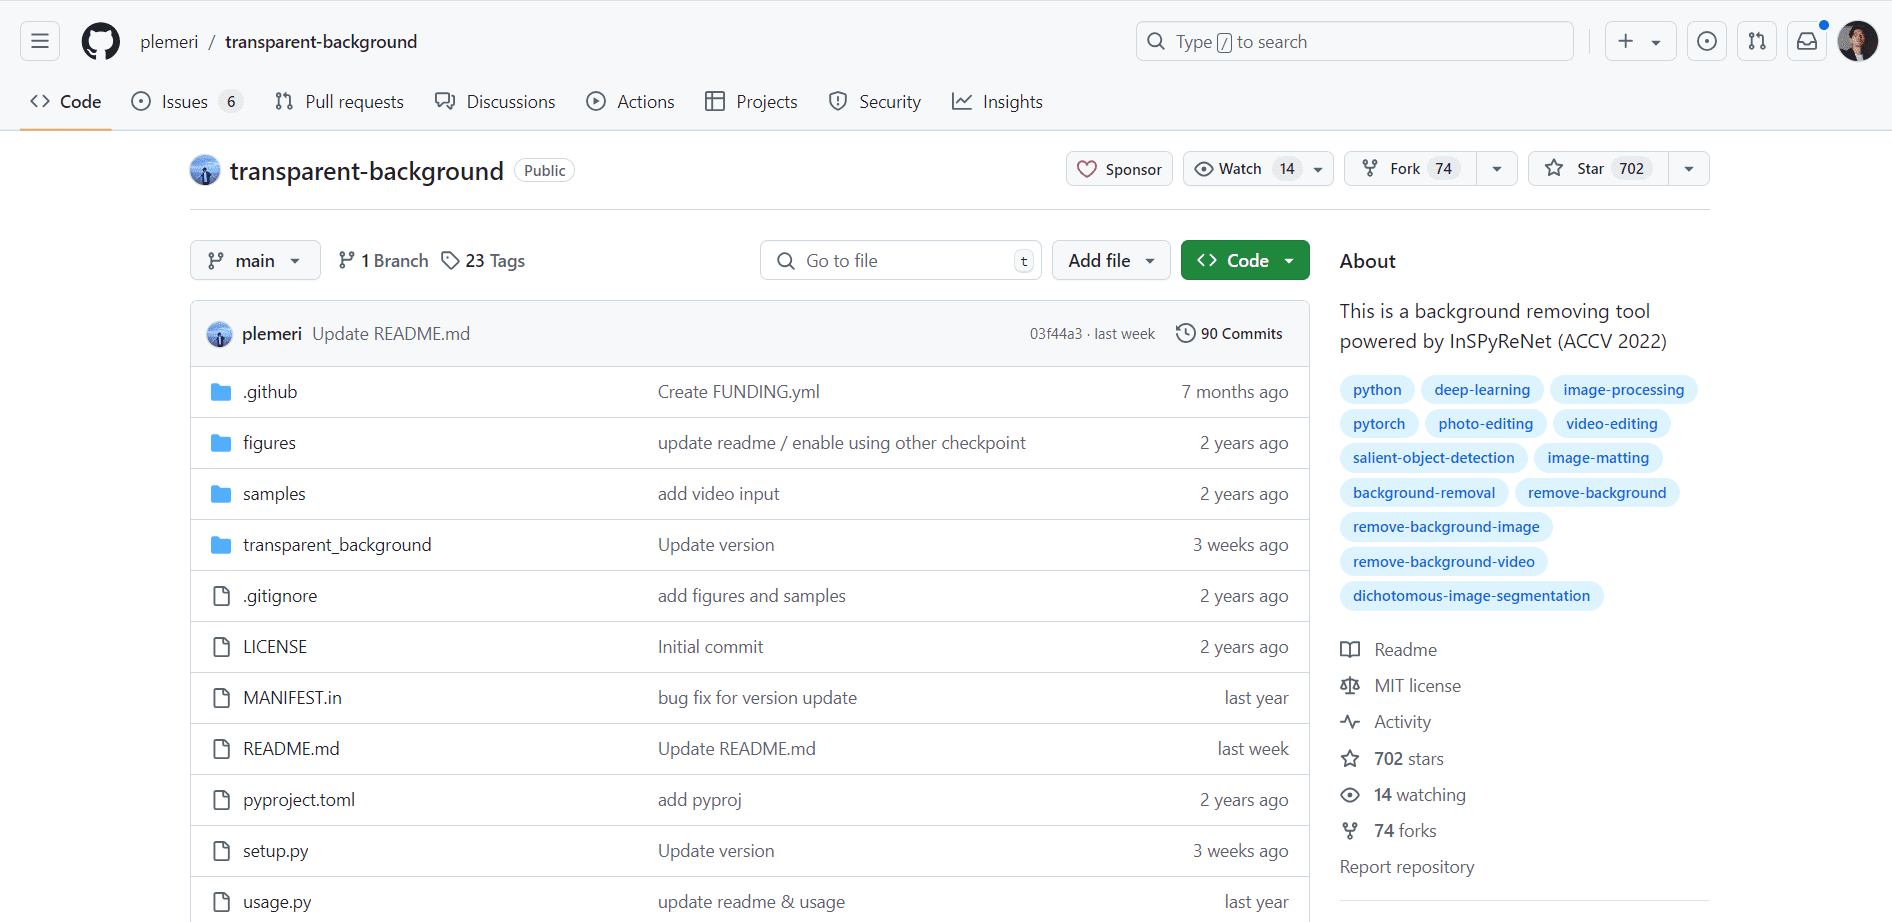This screenshot has width=1892, height=922.
Task: Open the pull requests icon in header
Action: point(1756,41)
